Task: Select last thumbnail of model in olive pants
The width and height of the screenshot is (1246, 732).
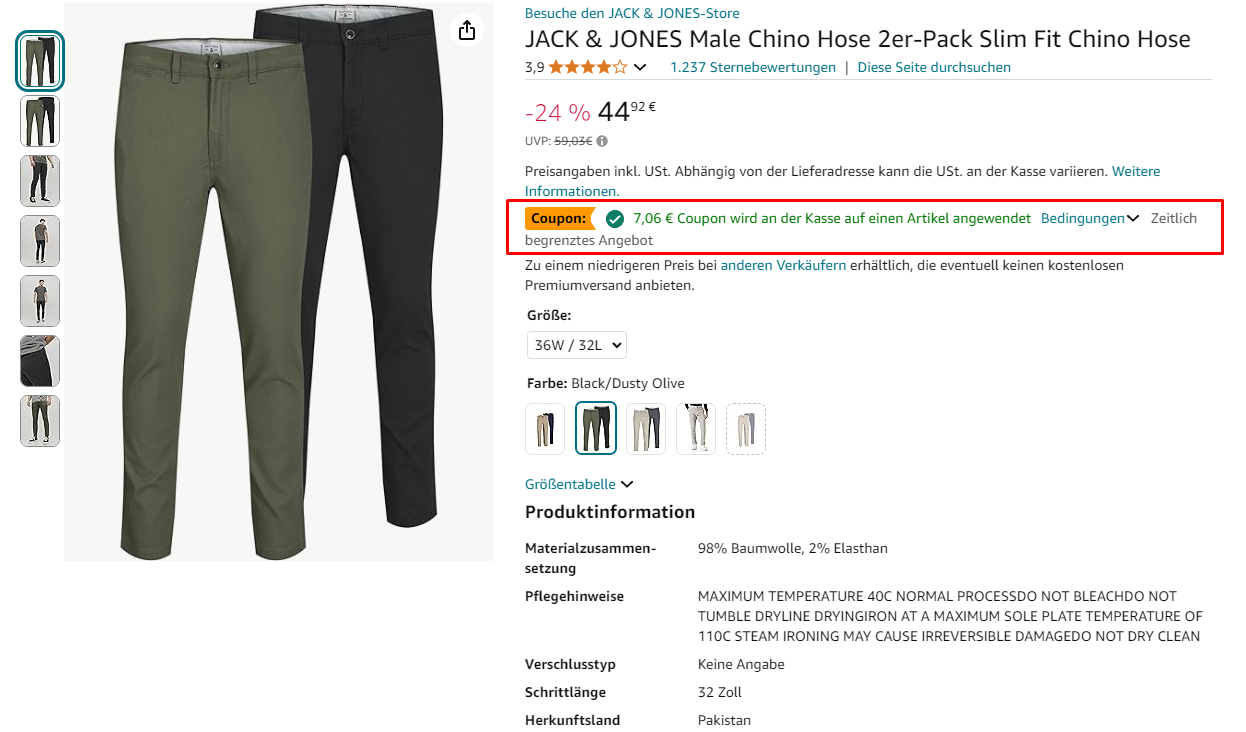Action: [40, 421]
